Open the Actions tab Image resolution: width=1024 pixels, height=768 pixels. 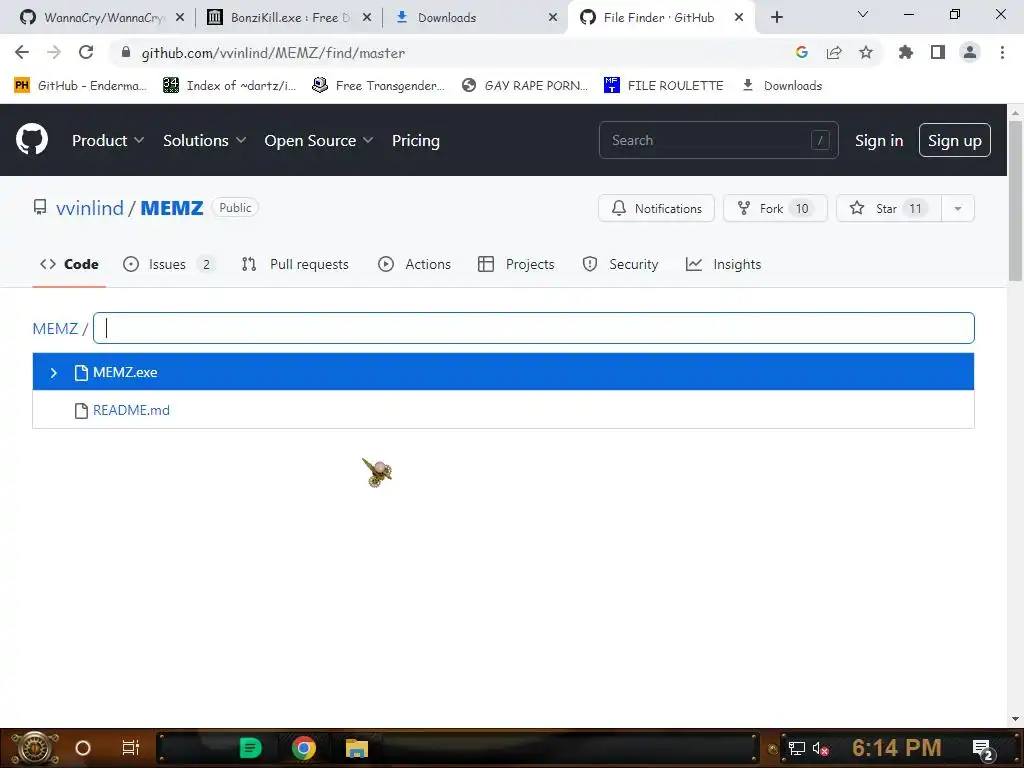(x=415, y=264)
